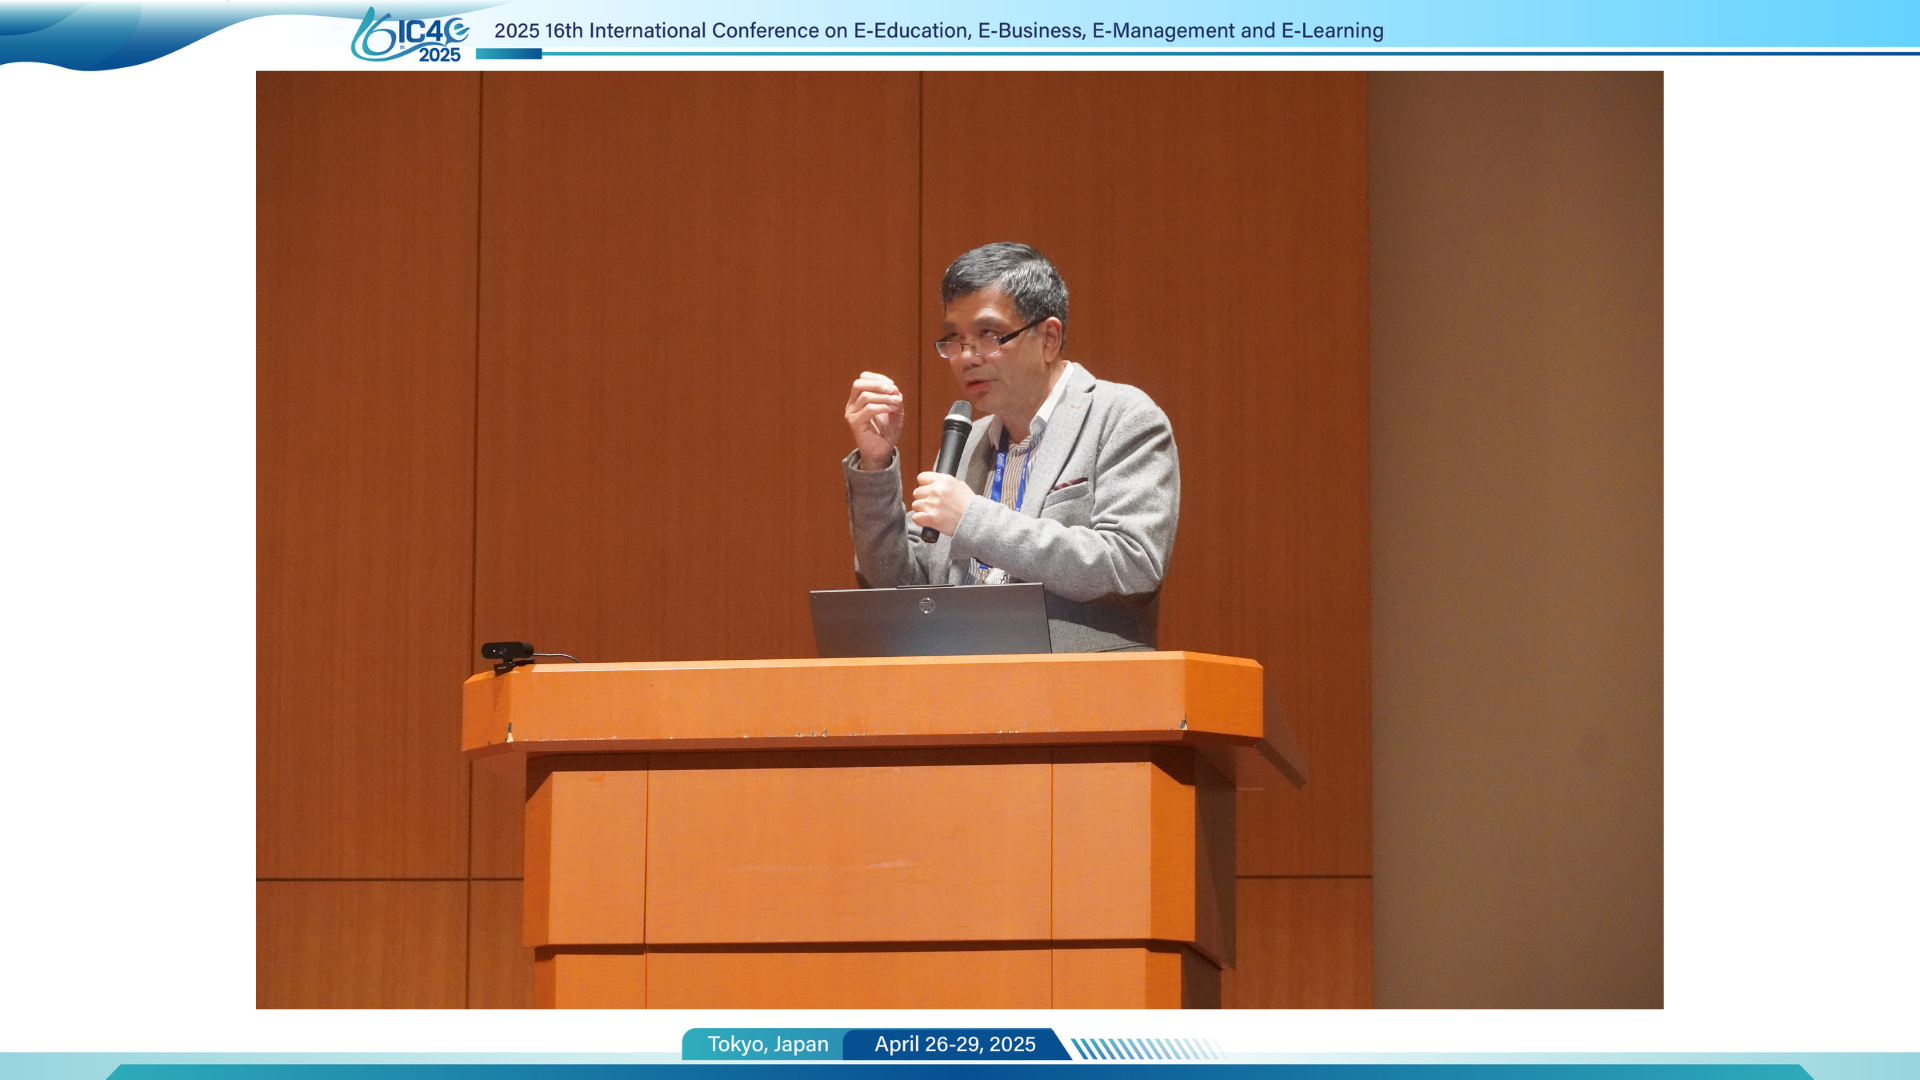Click the conference title text in header
This screenshot has height=1080, width=1920.
pyautogui.click(x=938, y=31)
